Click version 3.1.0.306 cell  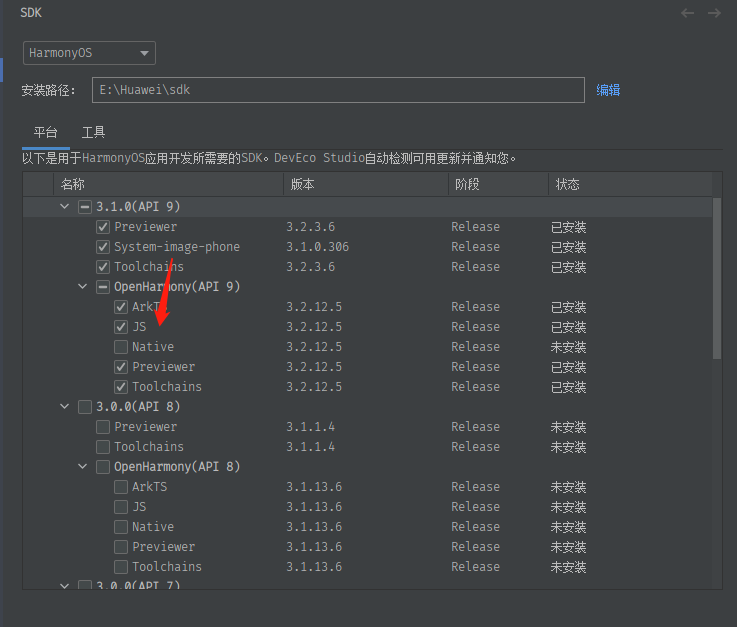pos(318,247)
